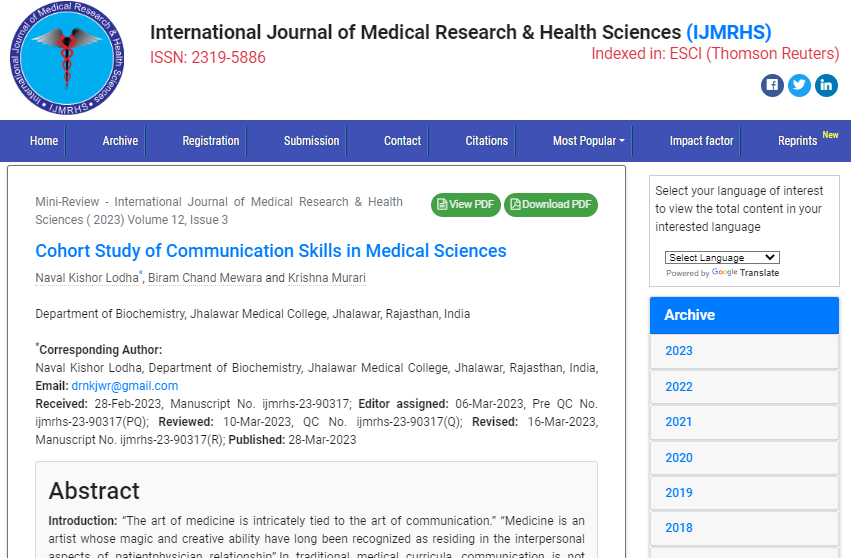Viewport: 851px width, 558px height.
Task: Go to Home in the navigation bar
Action: point(44,141)
